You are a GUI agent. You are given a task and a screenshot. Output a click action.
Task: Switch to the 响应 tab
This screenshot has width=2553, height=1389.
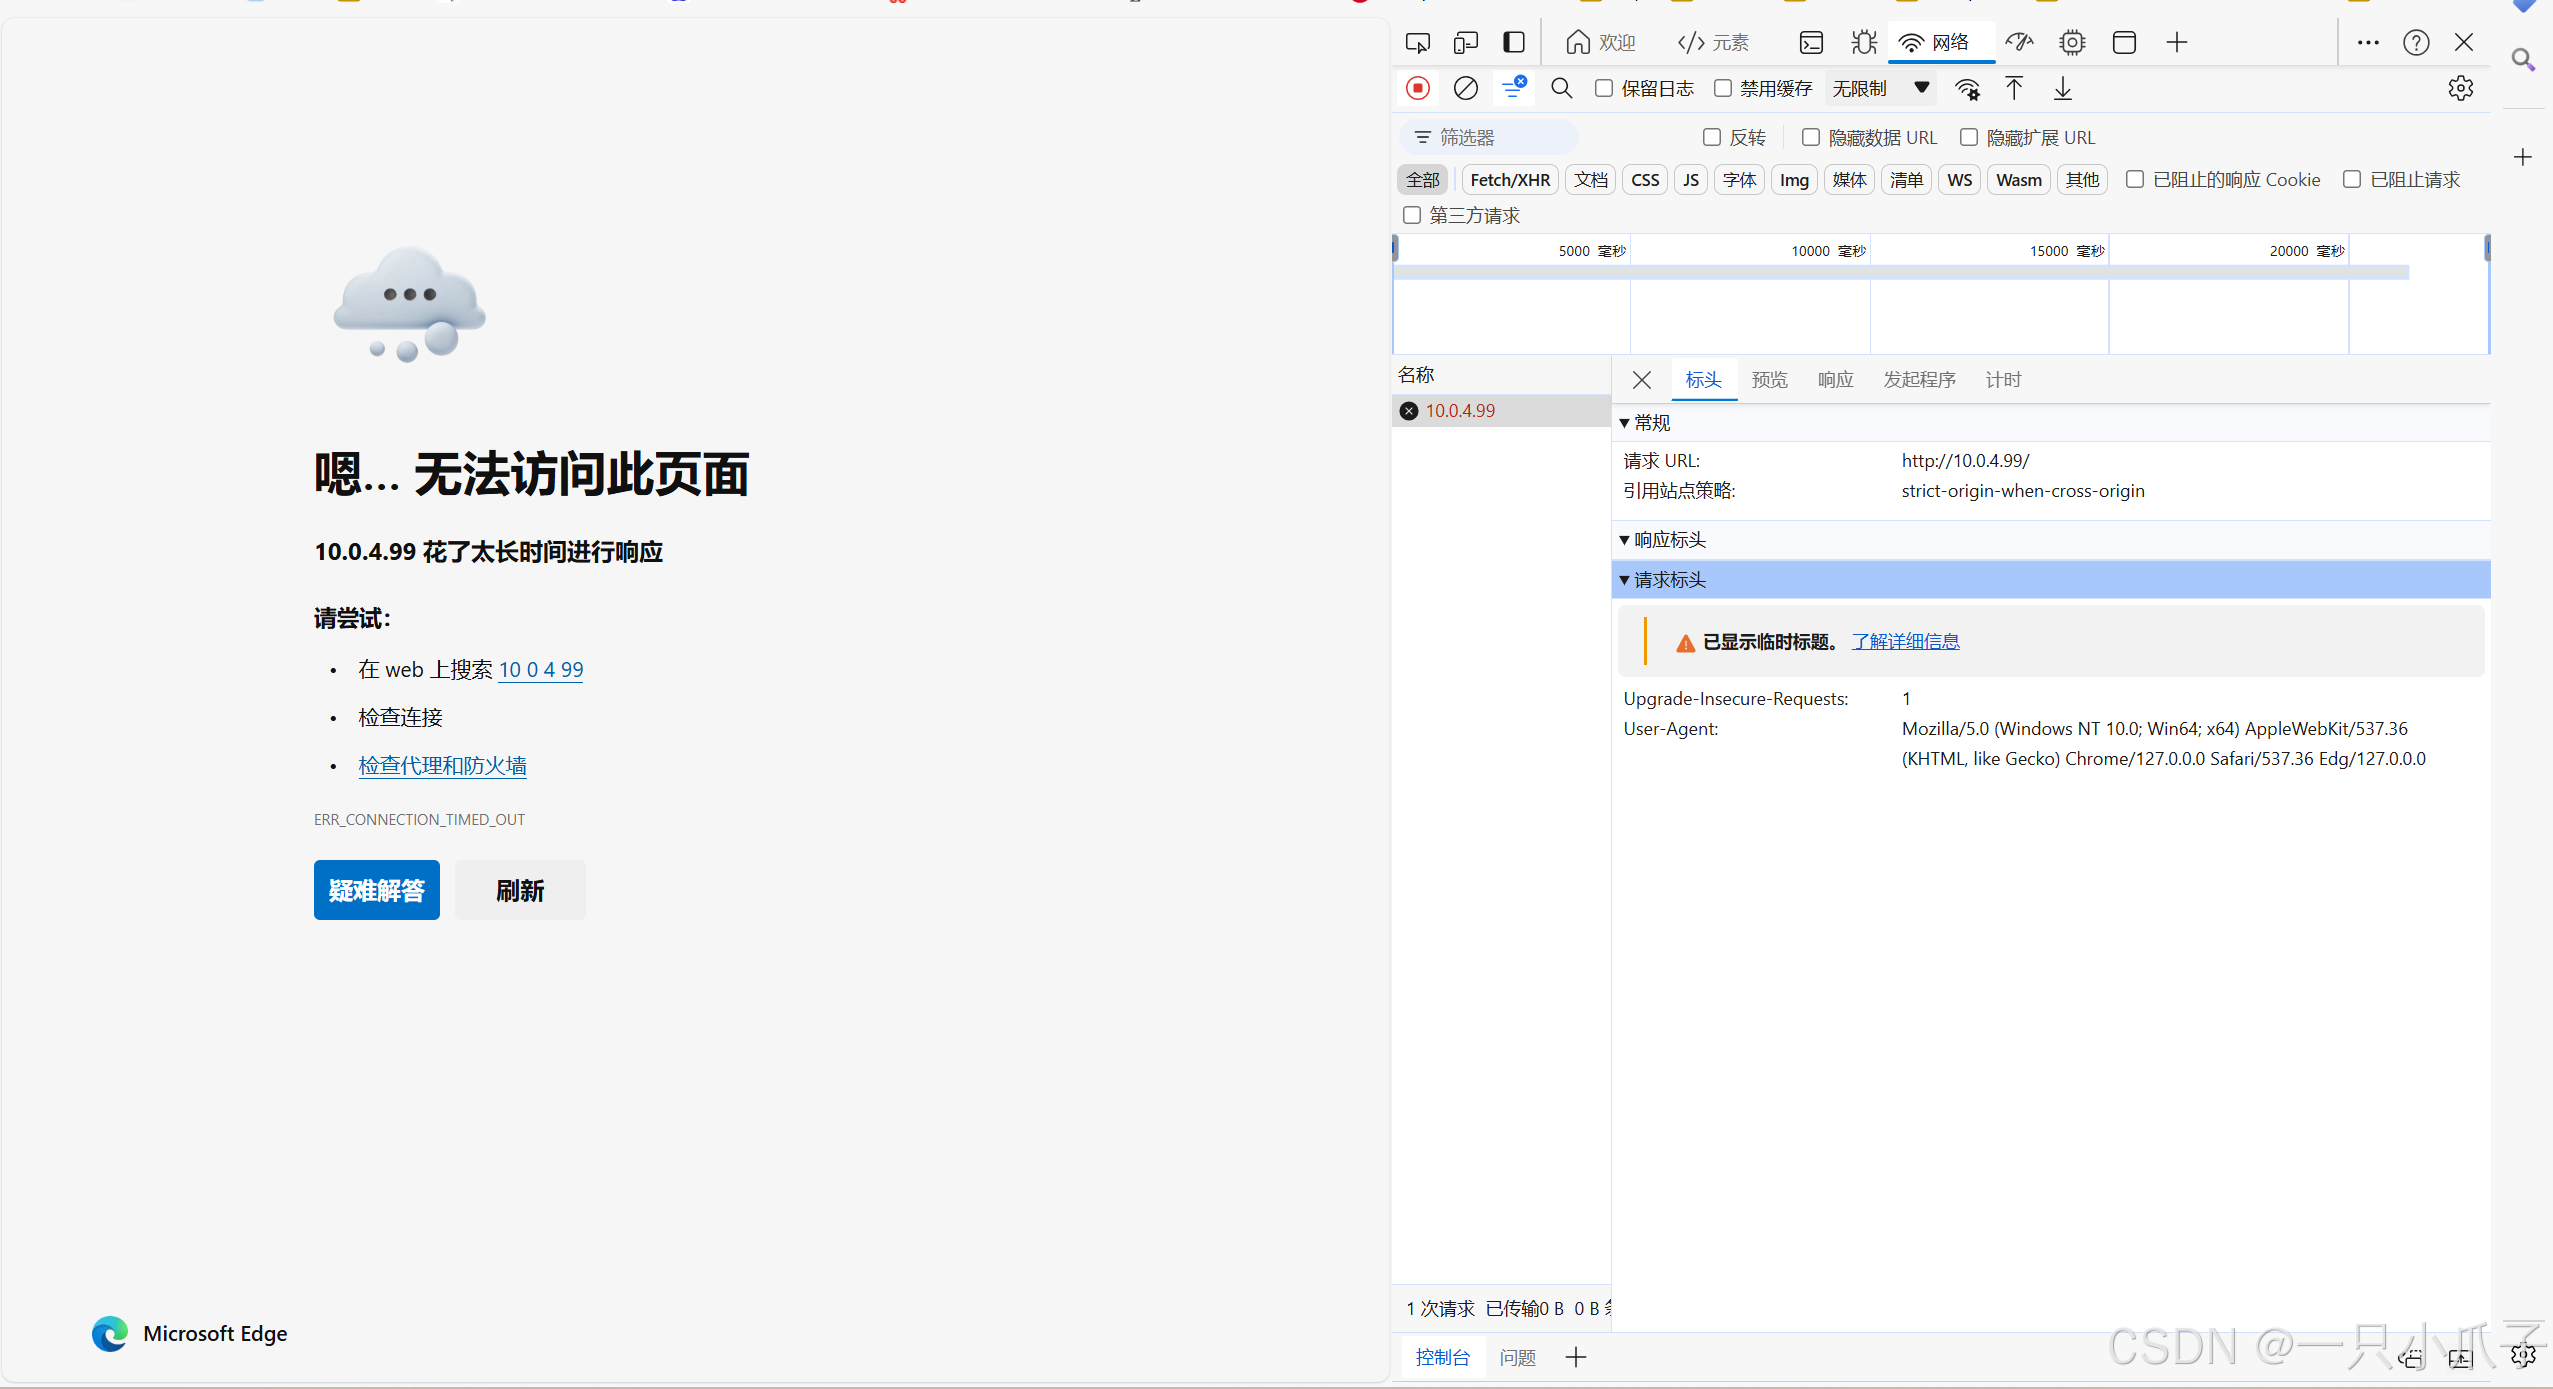[1835, 380]
